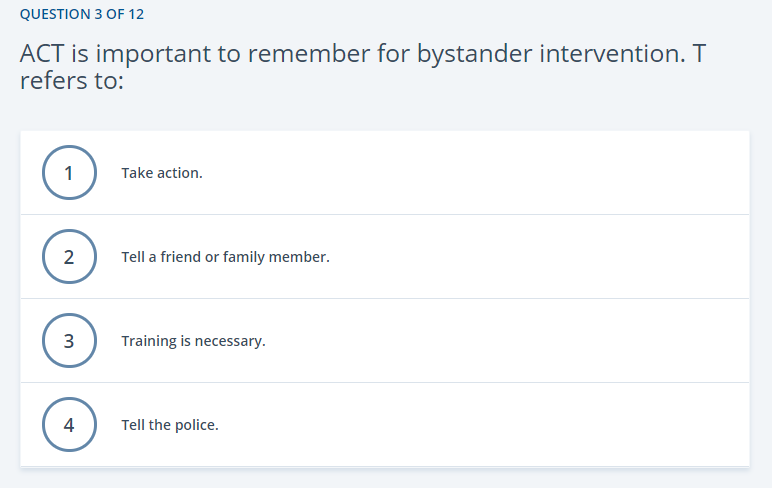Image resolution: width=772 pixels, height=488 pixels.
Task: Select the numbered circle 3 option
Action: [69, 340]
